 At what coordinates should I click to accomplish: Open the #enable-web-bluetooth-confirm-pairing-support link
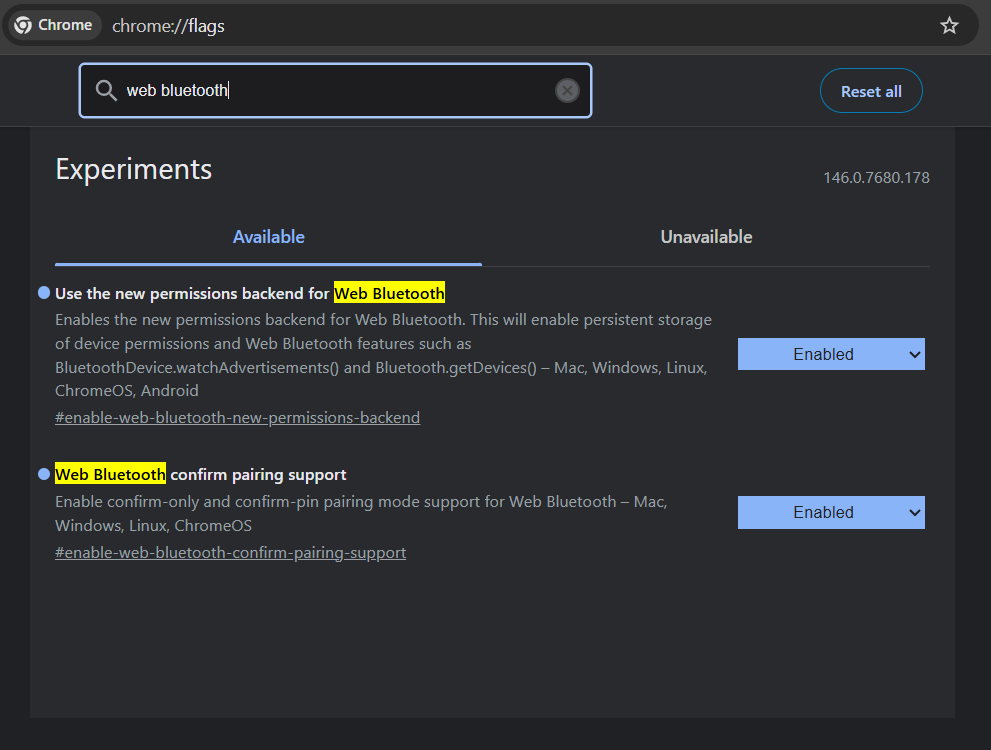[231, 553]
